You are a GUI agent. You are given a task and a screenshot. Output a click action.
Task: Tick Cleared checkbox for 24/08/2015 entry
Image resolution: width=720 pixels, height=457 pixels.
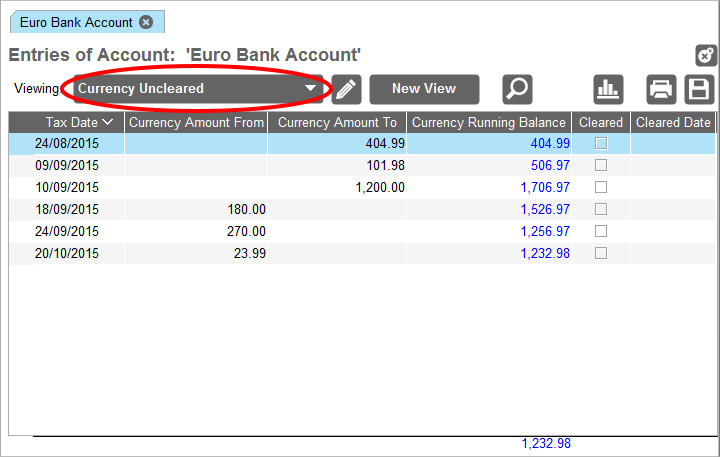click(x=601, y=143)
